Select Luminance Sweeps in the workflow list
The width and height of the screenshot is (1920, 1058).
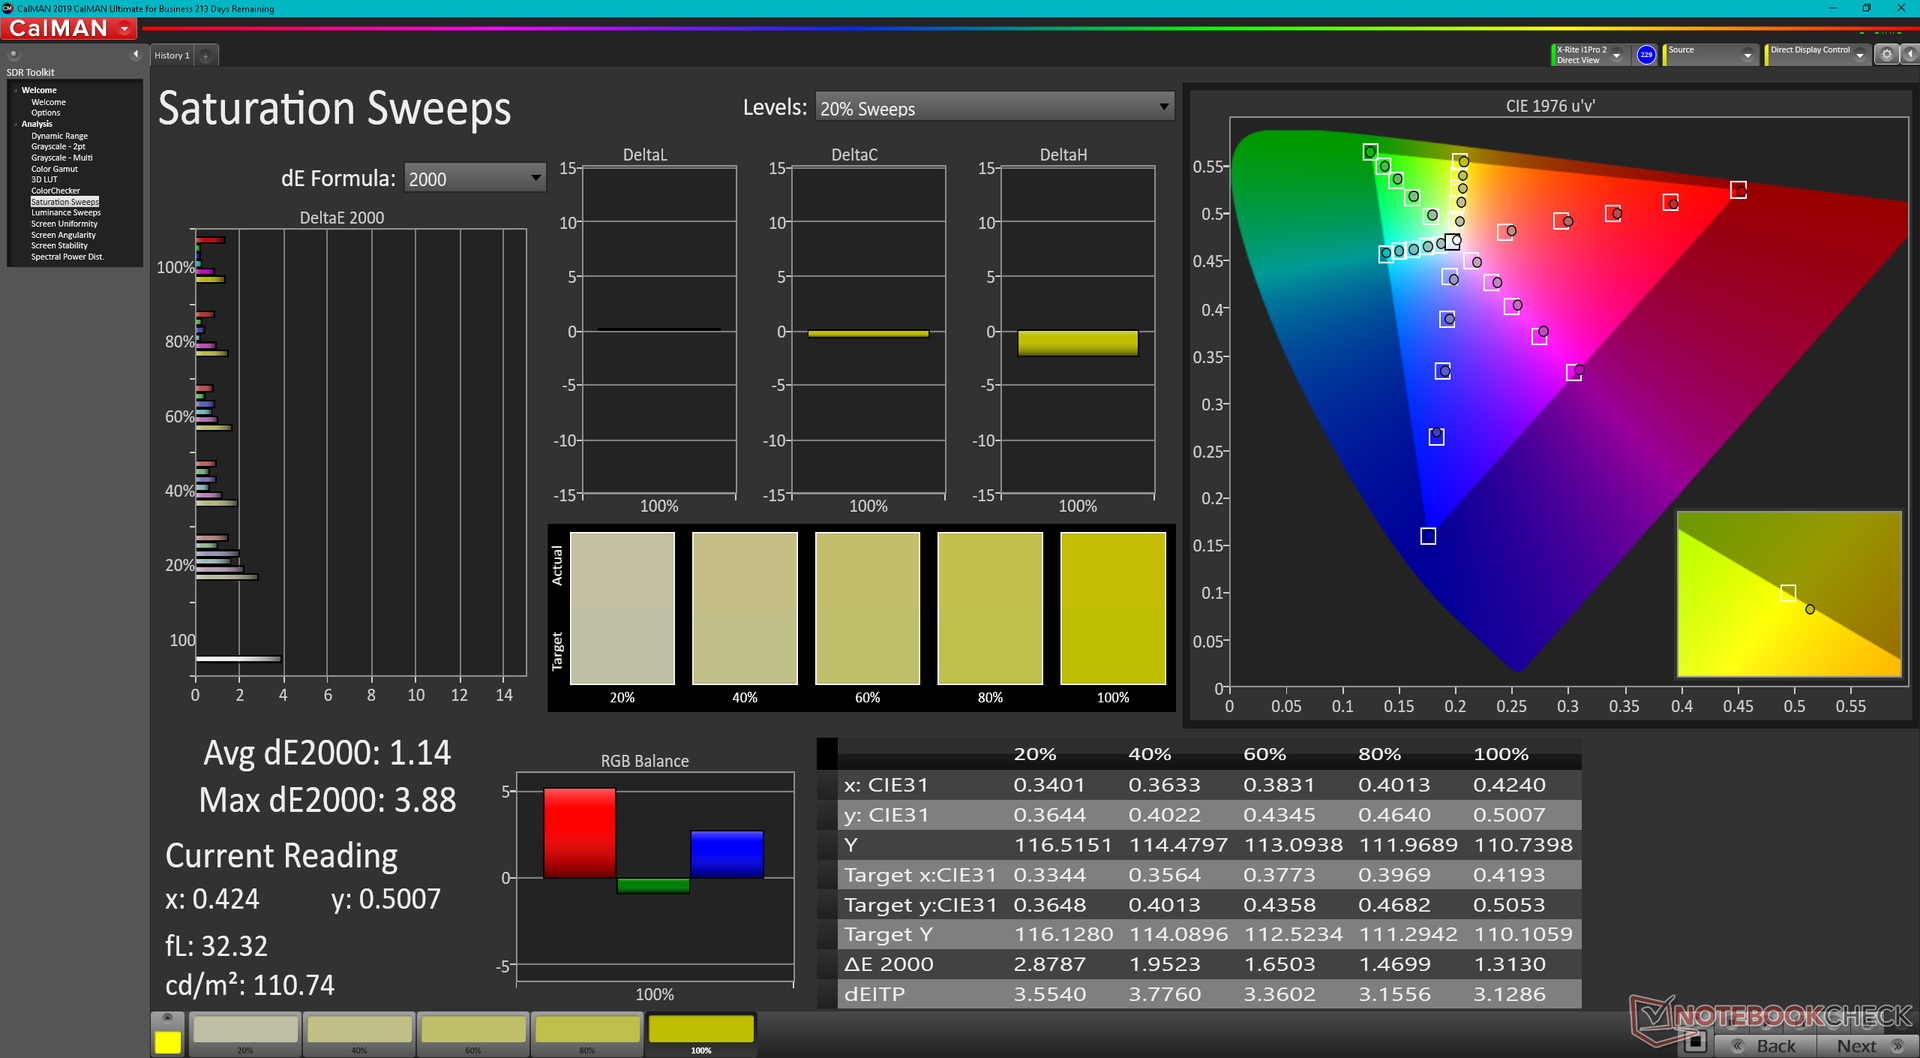tap(66, 213)
